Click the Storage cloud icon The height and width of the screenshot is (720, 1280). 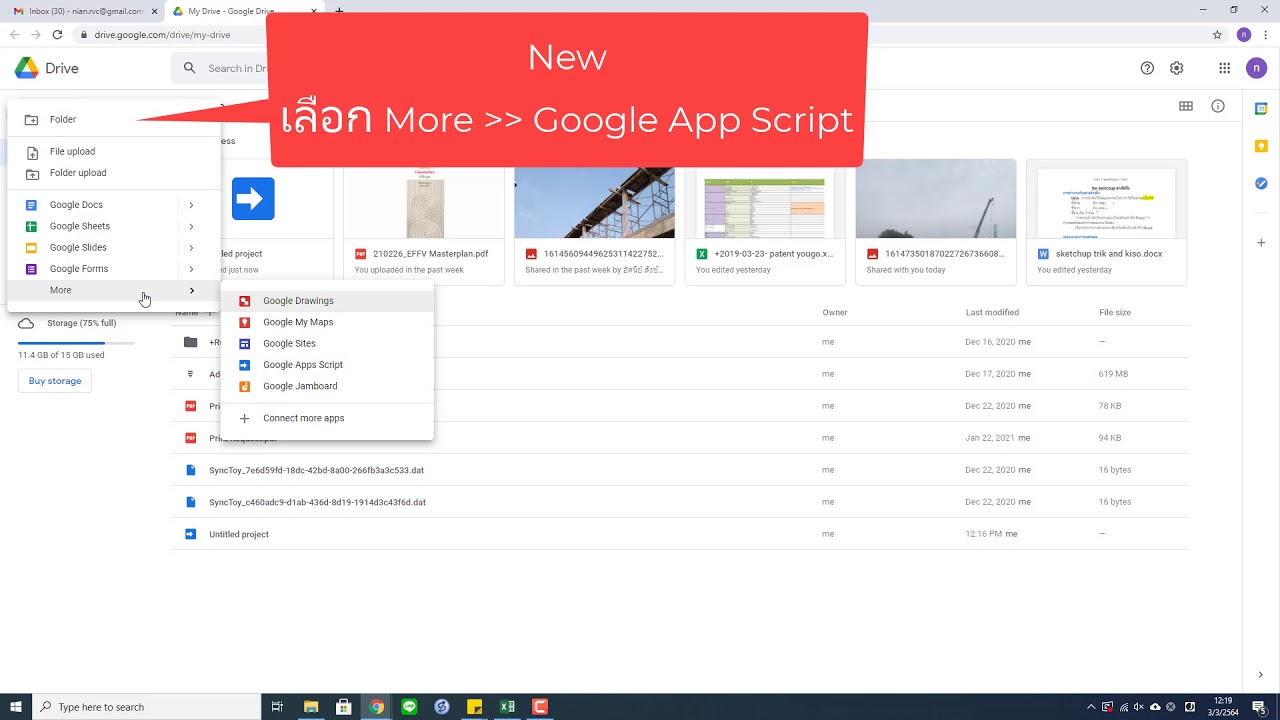pyautogui.click(x=26, y=323)
